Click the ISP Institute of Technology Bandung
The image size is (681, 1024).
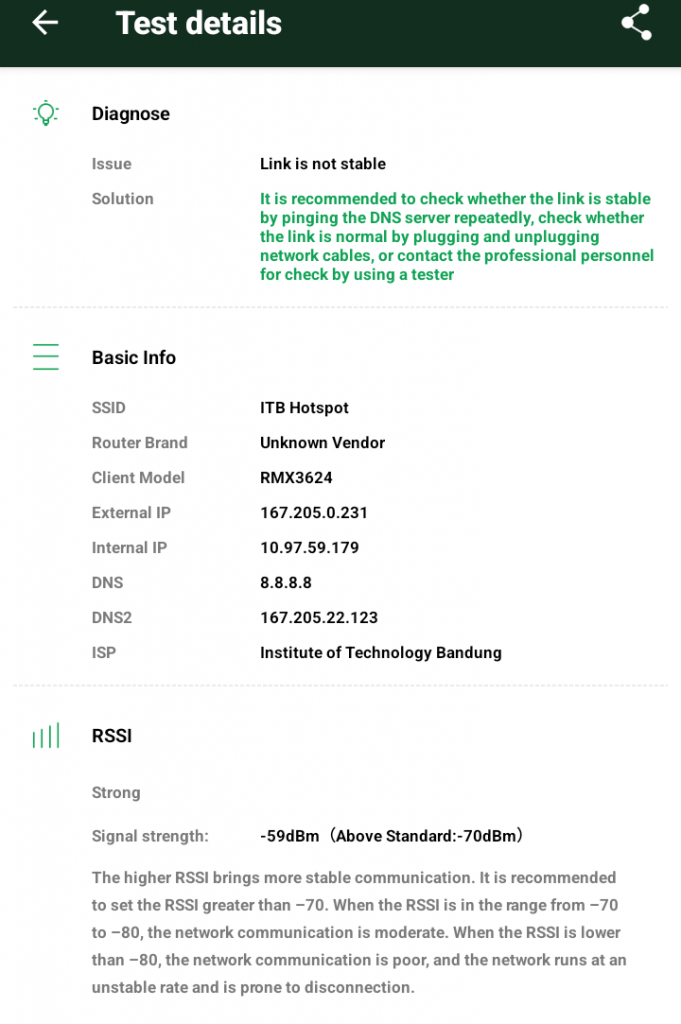point(381,653)
